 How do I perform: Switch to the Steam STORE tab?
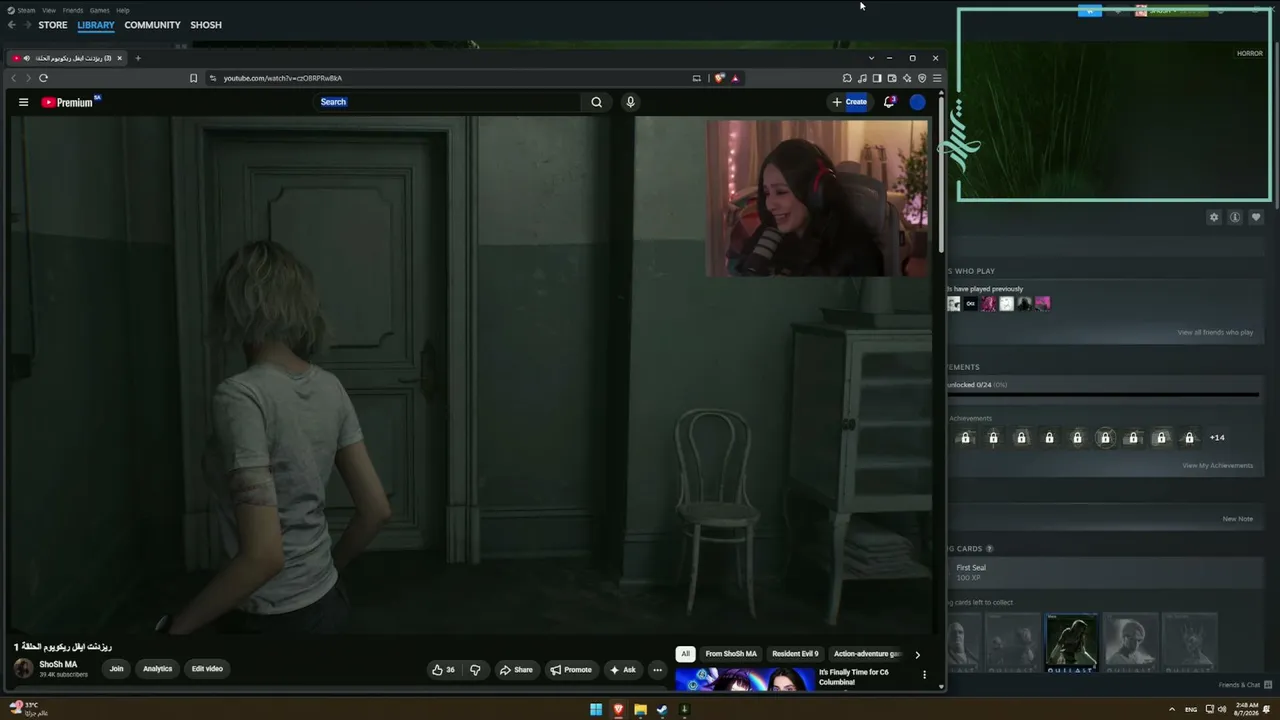(x=53, y=25)
